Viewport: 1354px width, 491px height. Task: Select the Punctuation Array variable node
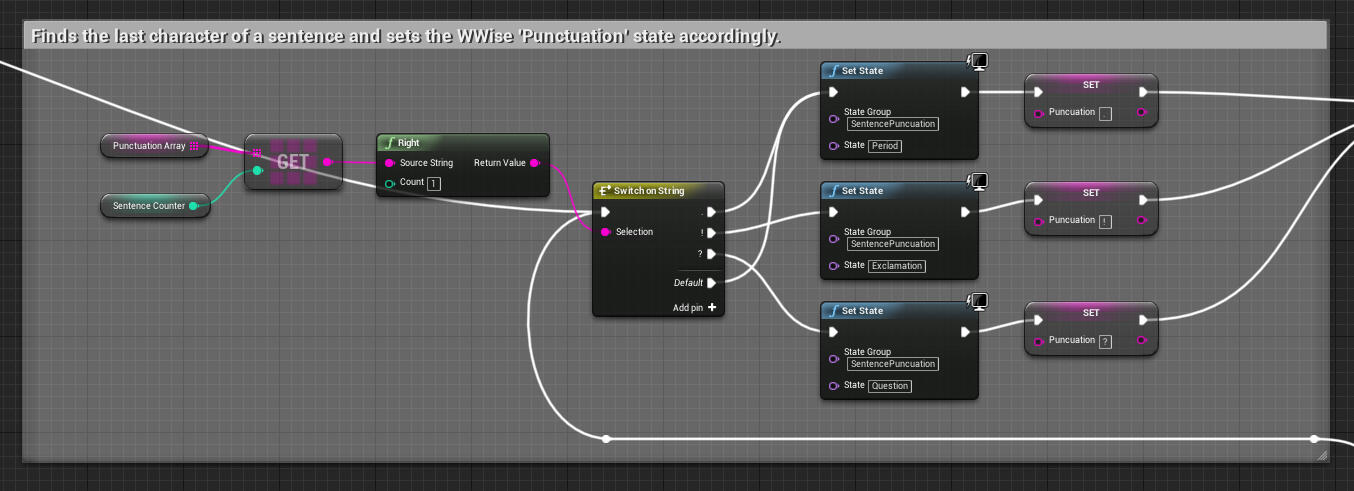click(x=153, y=146)
